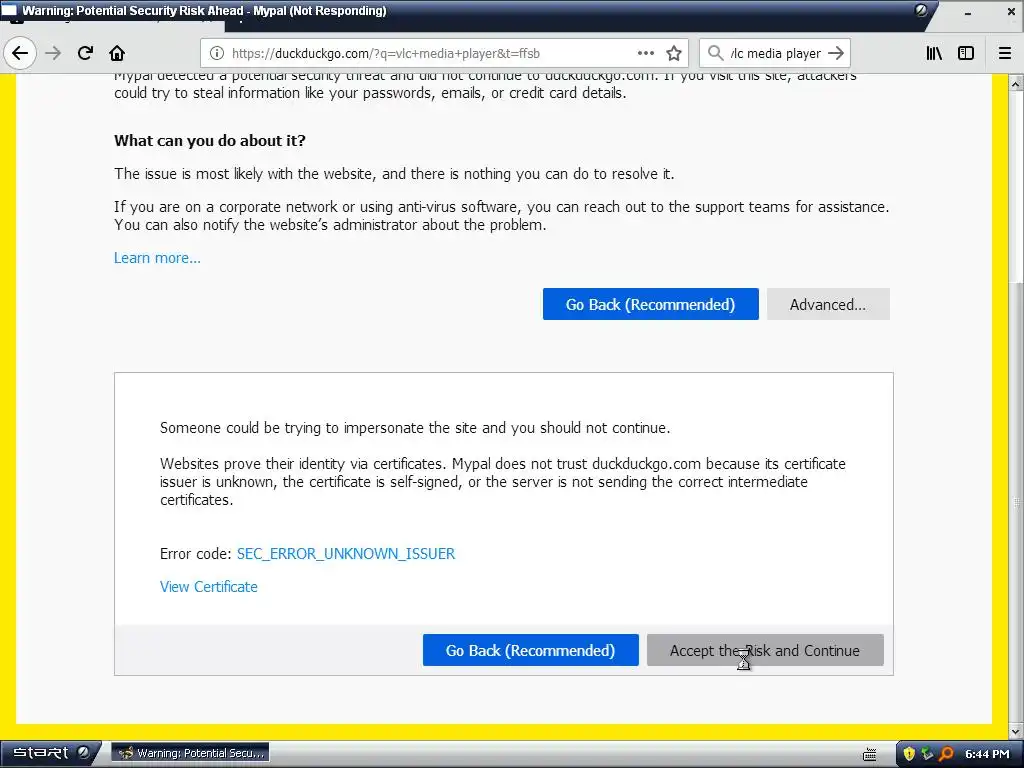Viewport: 1024px width, 768px height.
Task: Open the 'Learn more…' link
Action: (x=157, y=258)
